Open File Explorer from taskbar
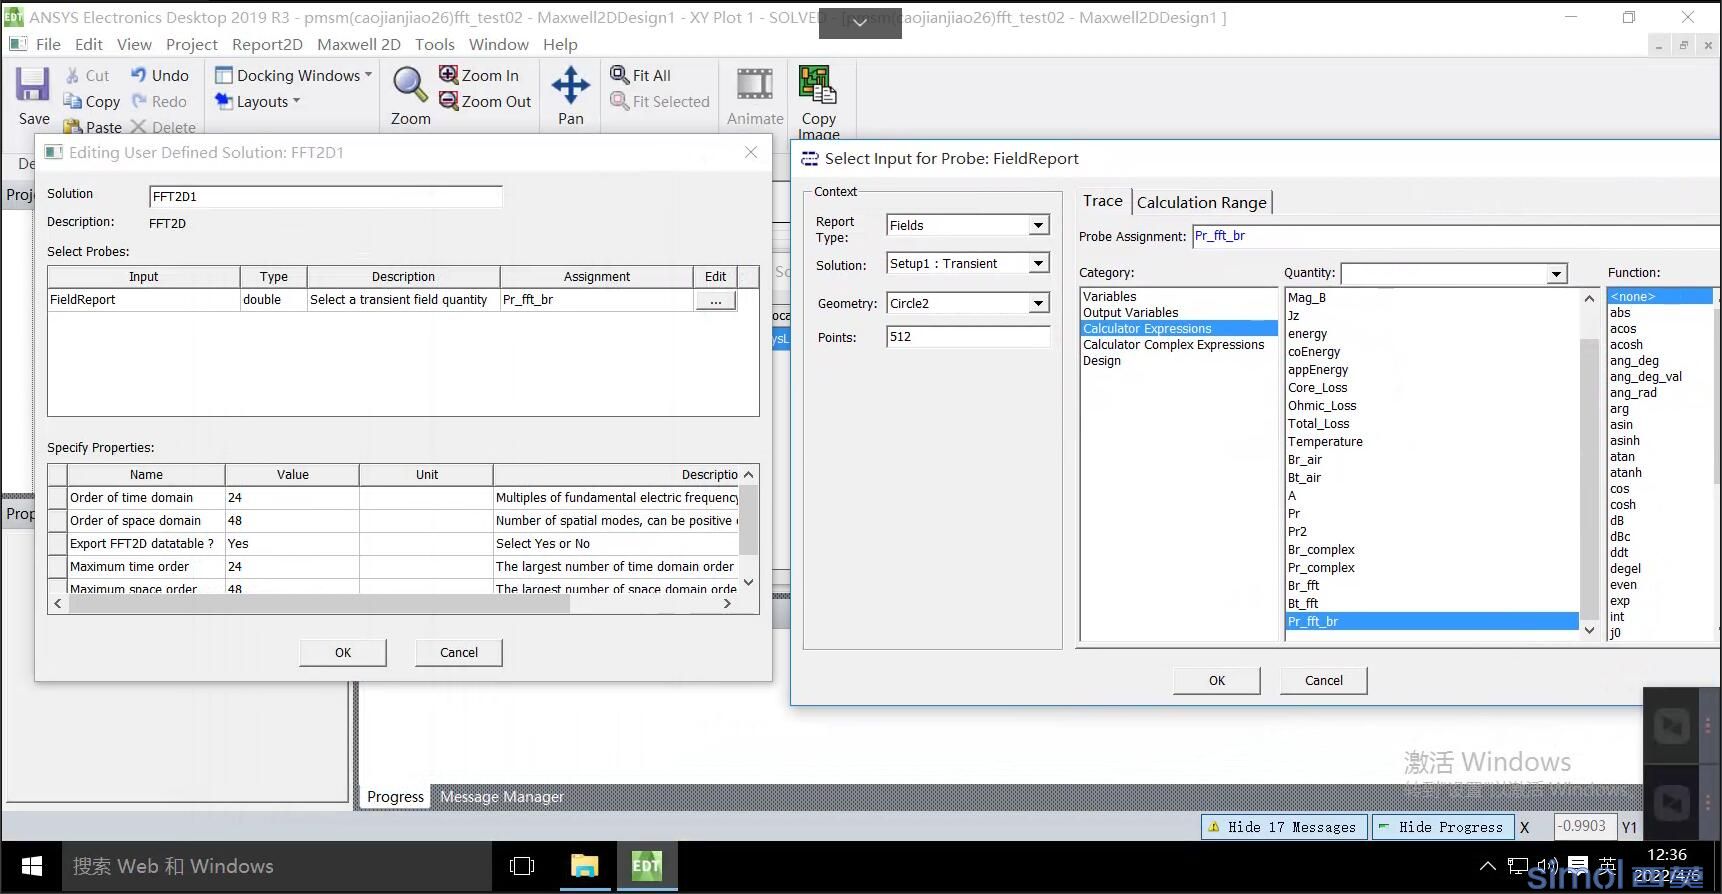This screenshot has width=1722, height=894. tap(584, 866)
